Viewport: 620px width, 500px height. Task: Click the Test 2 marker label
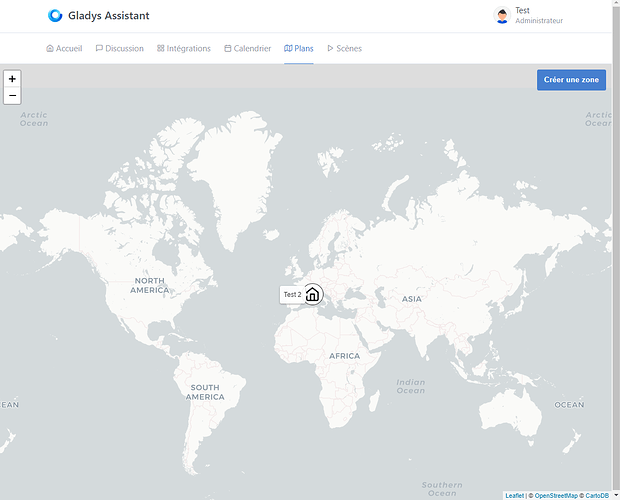click(292, 295)
